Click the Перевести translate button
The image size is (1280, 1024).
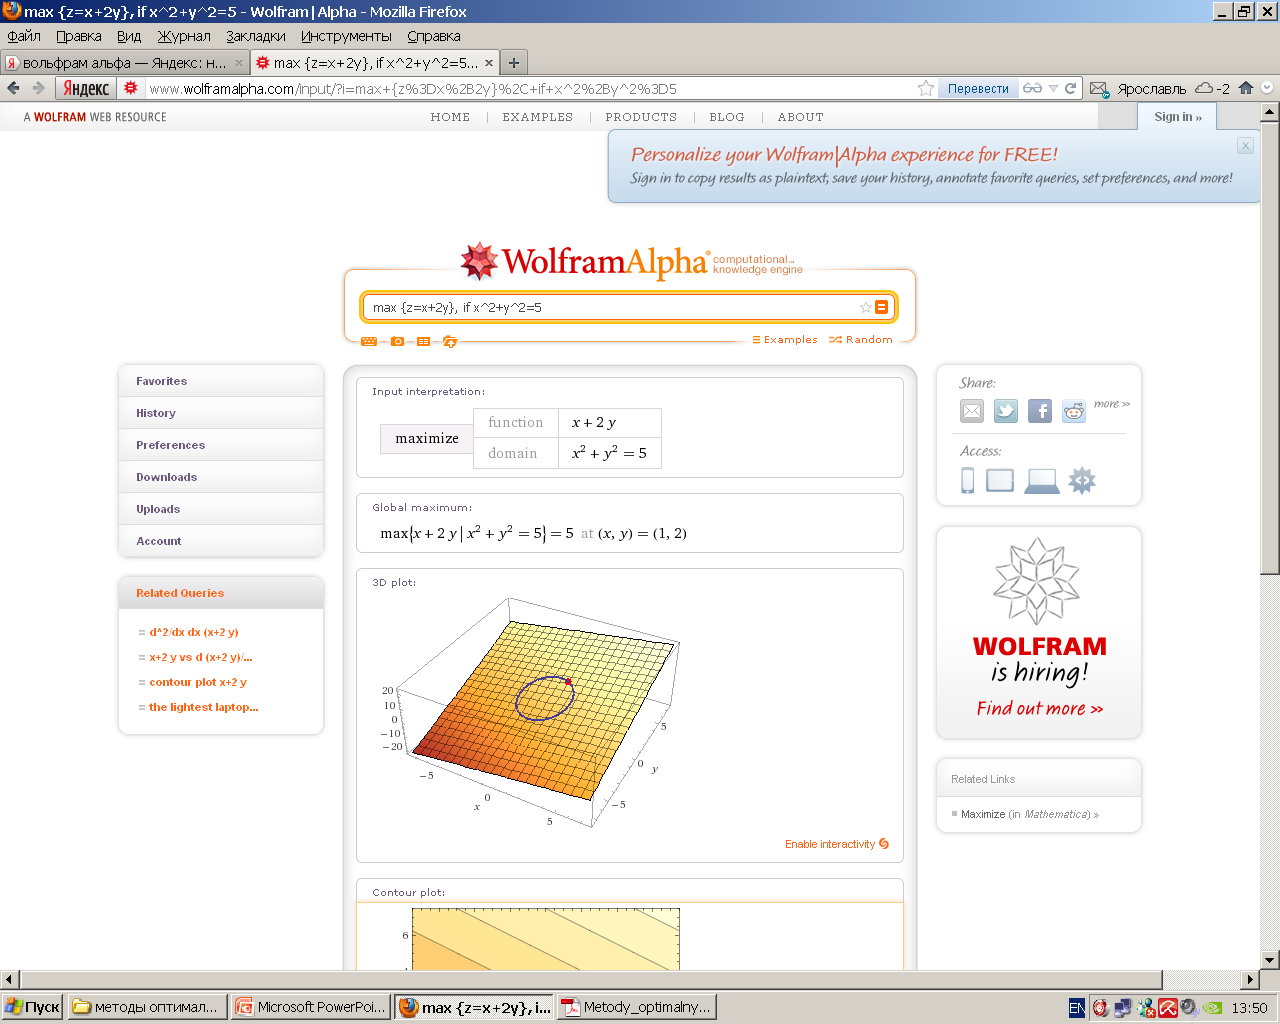tap(978, 89)
